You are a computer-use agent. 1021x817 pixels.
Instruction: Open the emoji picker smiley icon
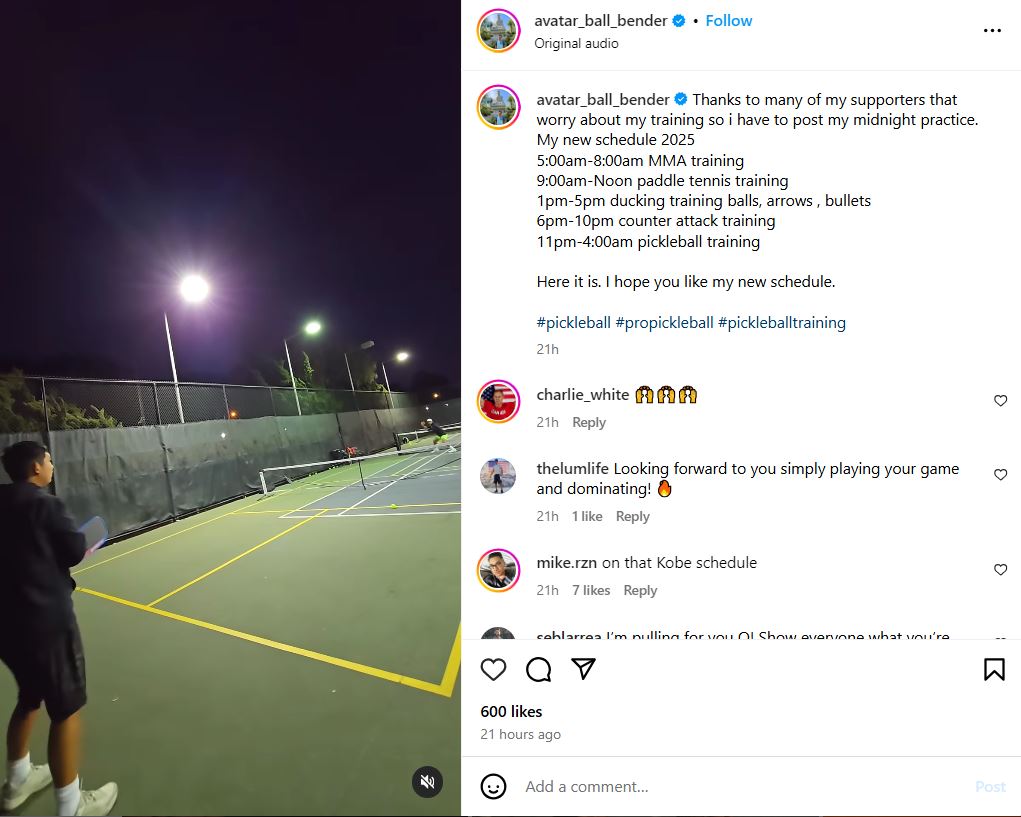click(493, 786)
